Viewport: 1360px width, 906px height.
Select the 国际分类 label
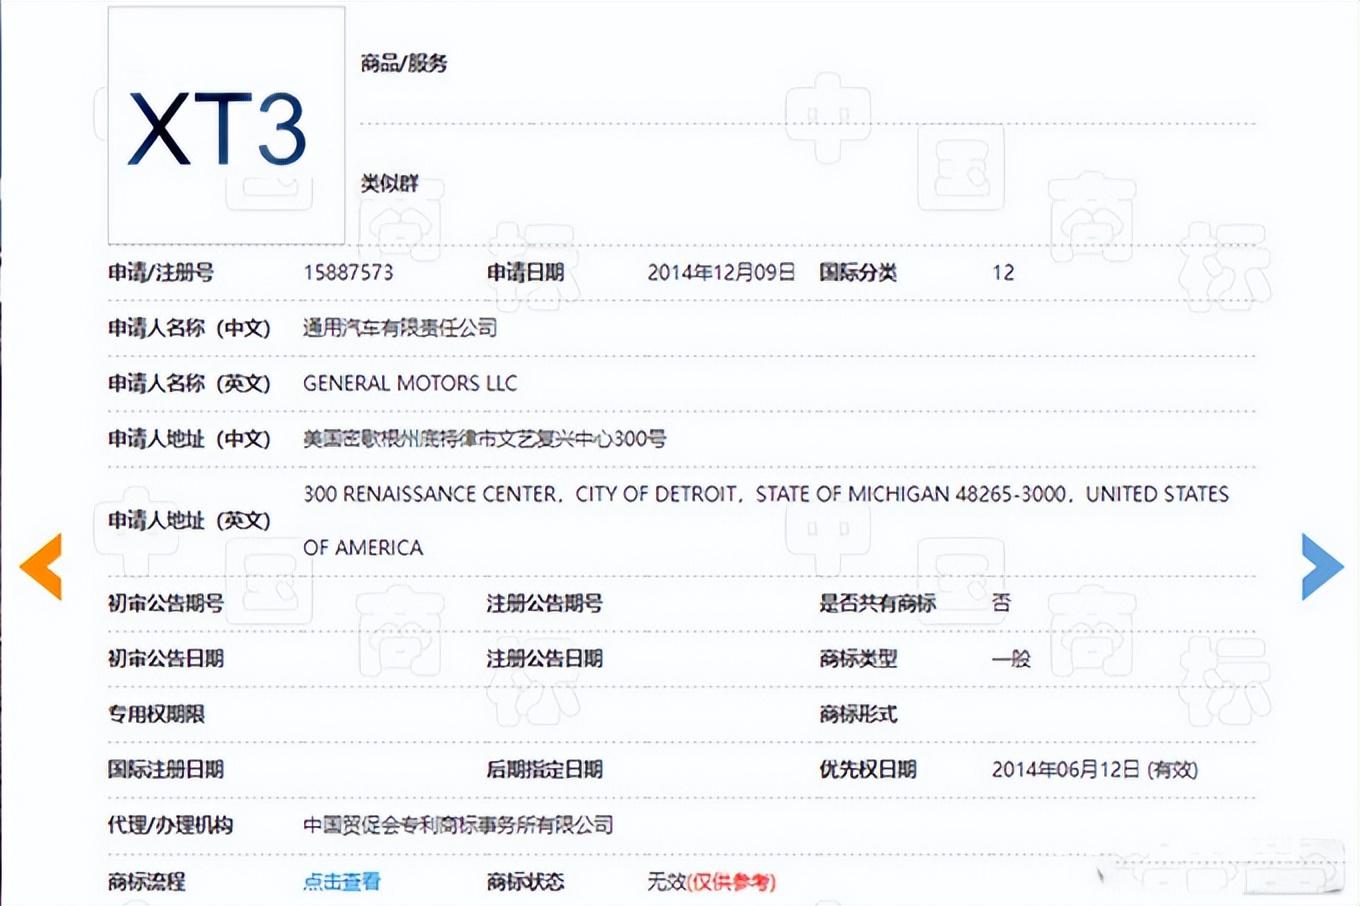click(x=858, y=272)
